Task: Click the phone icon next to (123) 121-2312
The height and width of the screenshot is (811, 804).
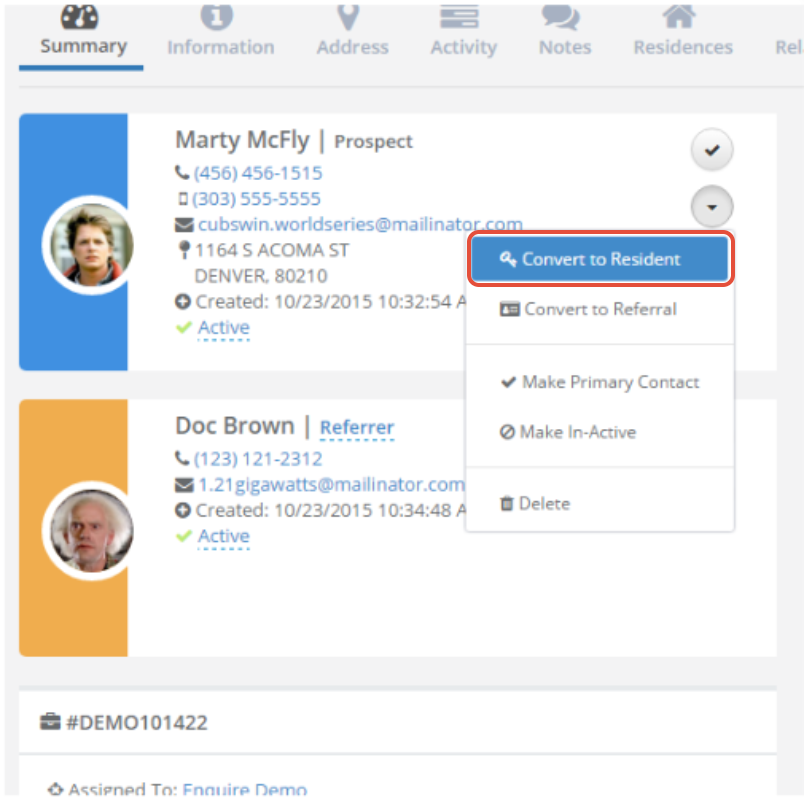Action: (182, 458)
